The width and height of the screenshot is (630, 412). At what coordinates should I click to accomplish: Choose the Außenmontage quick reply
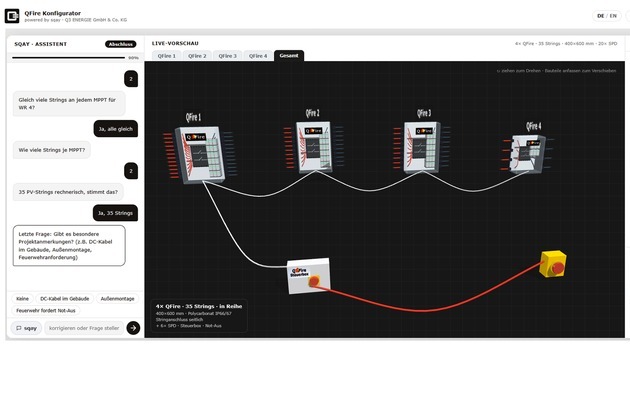click(117, 299)
